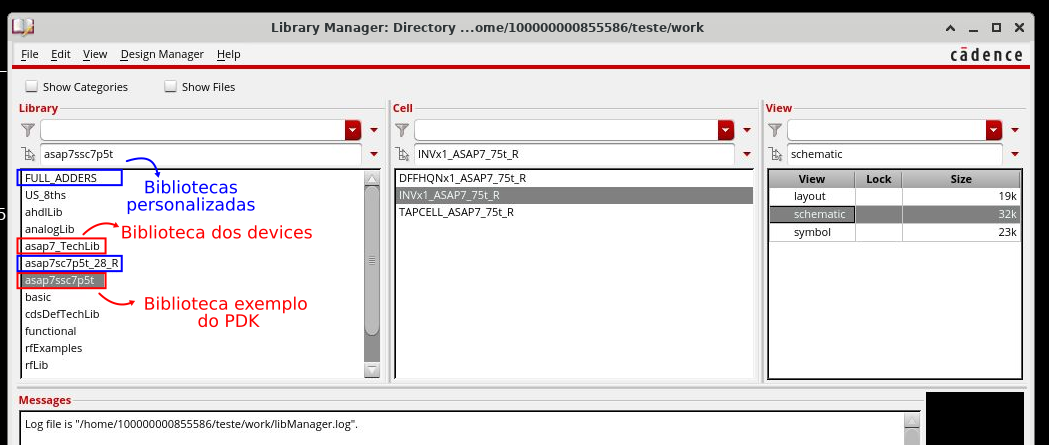
Task: Click the Library filter funnel icon
Action: click(27, 130)
